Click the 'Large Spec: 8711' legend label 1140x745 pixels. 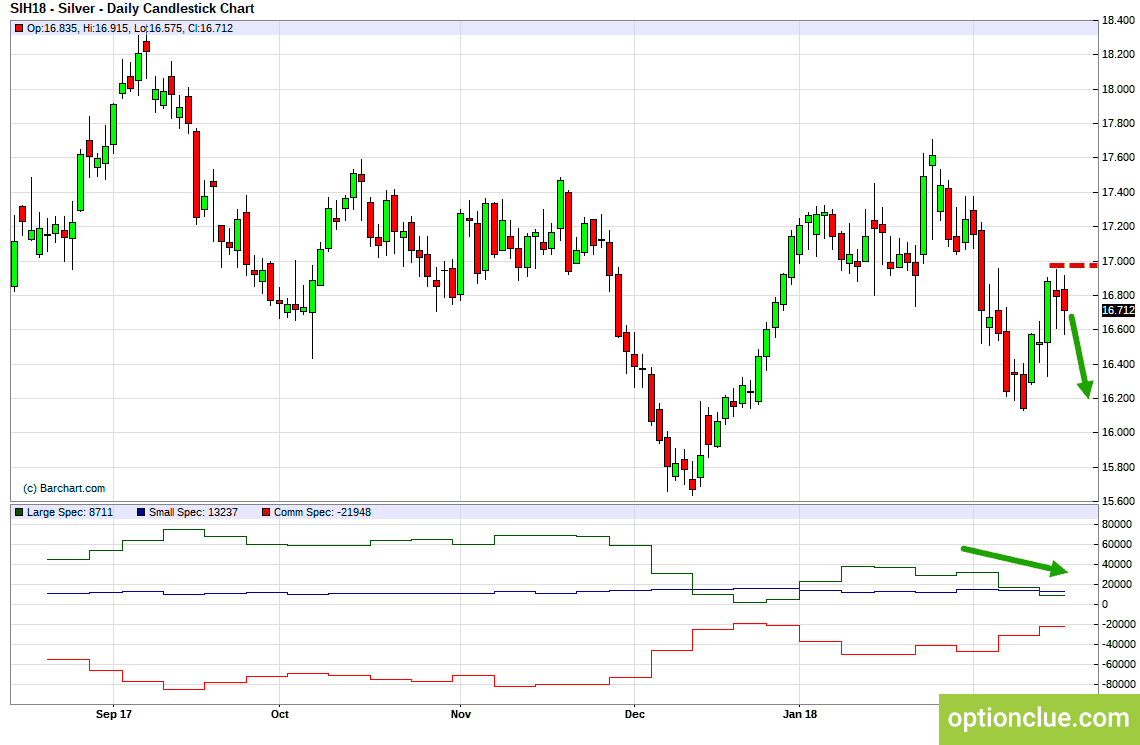pos(70,512)
